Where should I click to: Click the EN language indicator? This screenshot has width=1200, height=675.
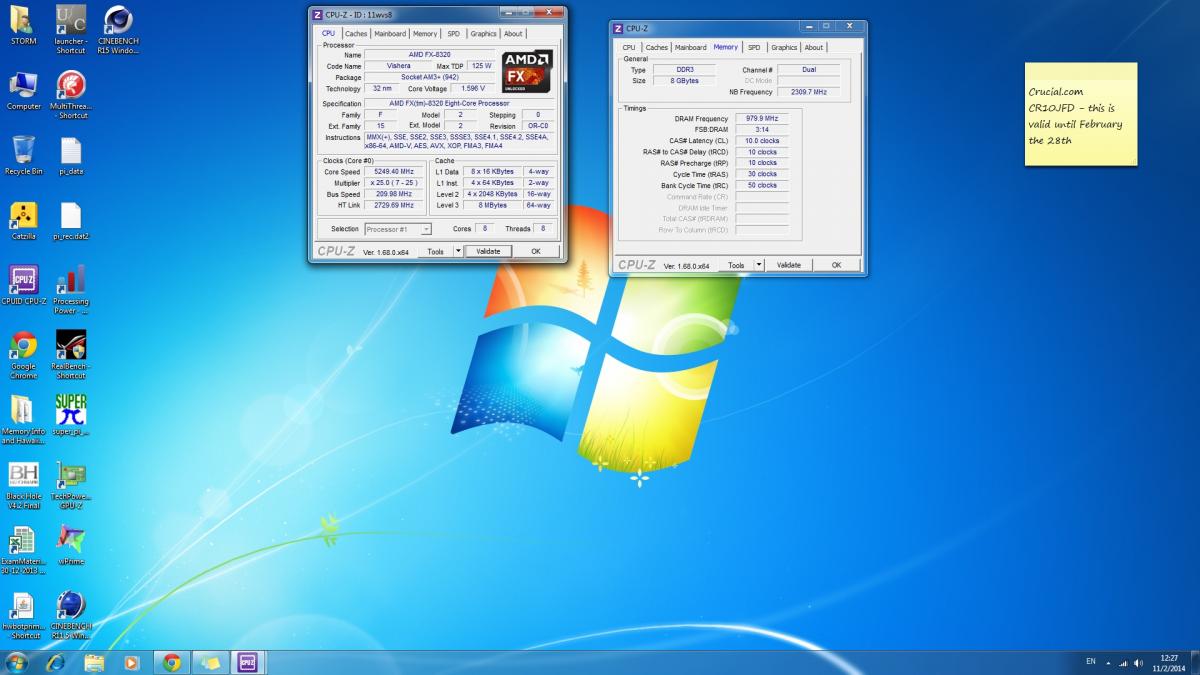click(1090, 662)
